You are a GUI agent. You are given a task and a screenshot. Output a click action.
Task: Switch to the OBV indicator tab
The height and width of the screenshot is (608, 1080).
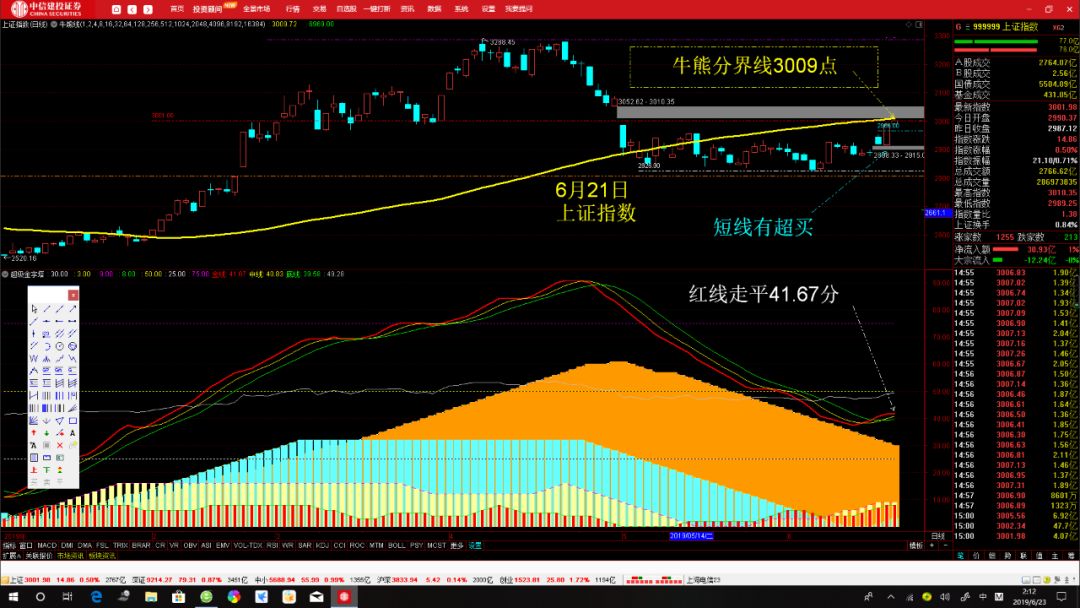pyautogui.click(x=189, y=545)
